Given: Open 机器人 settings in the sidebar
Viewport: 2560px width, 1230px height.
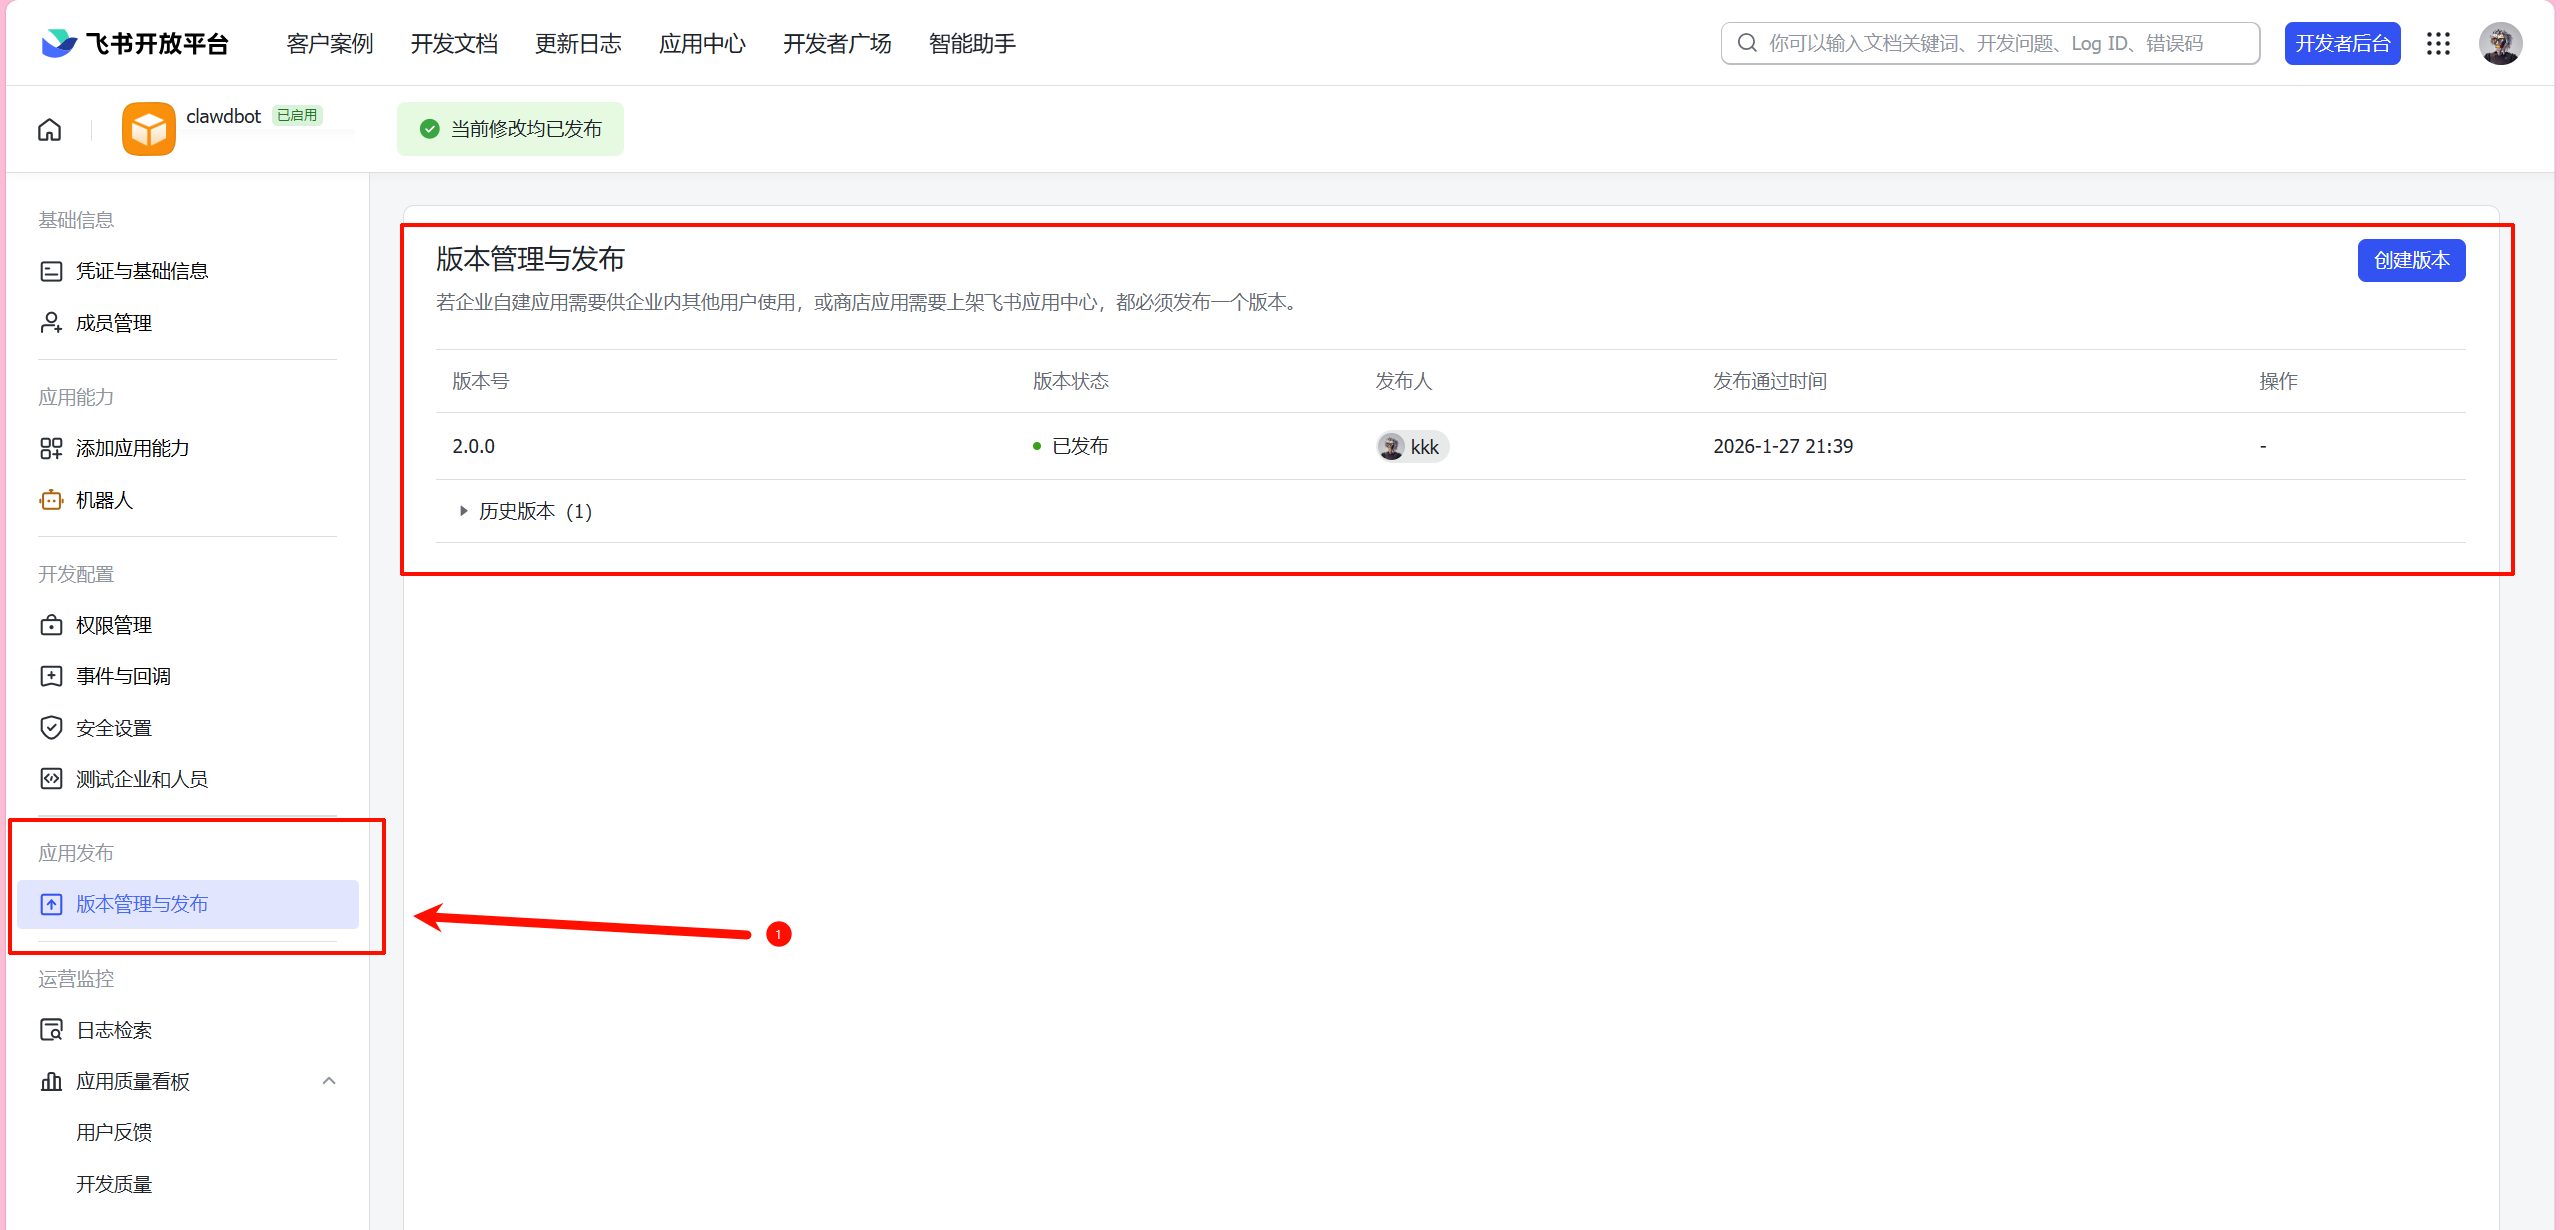Looking at the screenshot, I should (x=103, y=500).
